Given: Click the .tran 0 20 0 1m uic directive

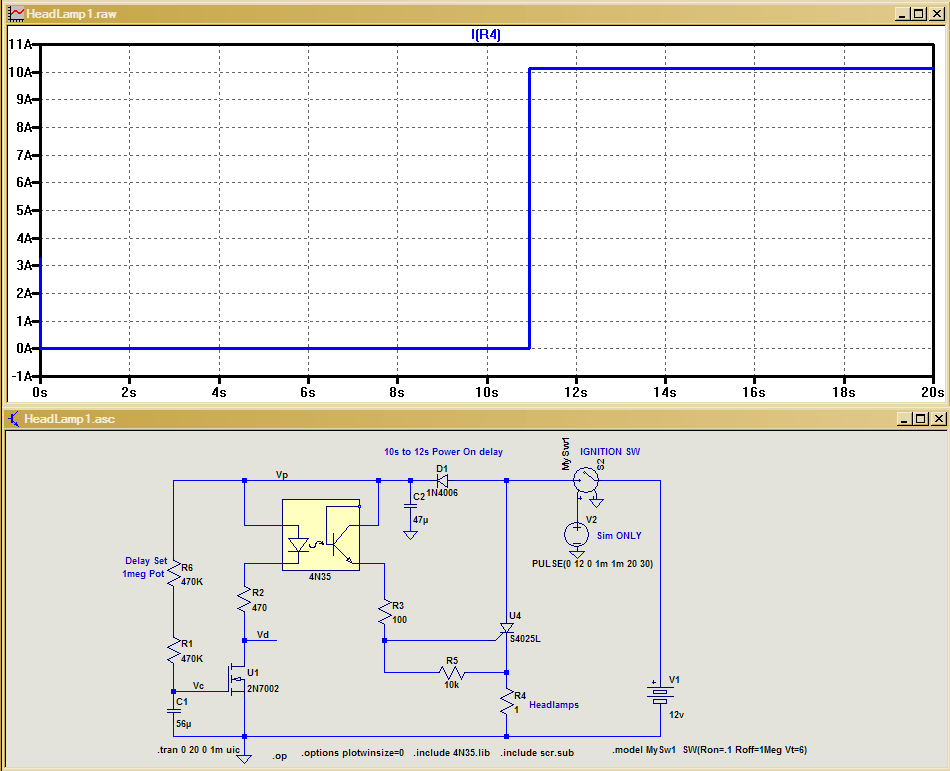Looking at the screenshot, I should 199,750.
